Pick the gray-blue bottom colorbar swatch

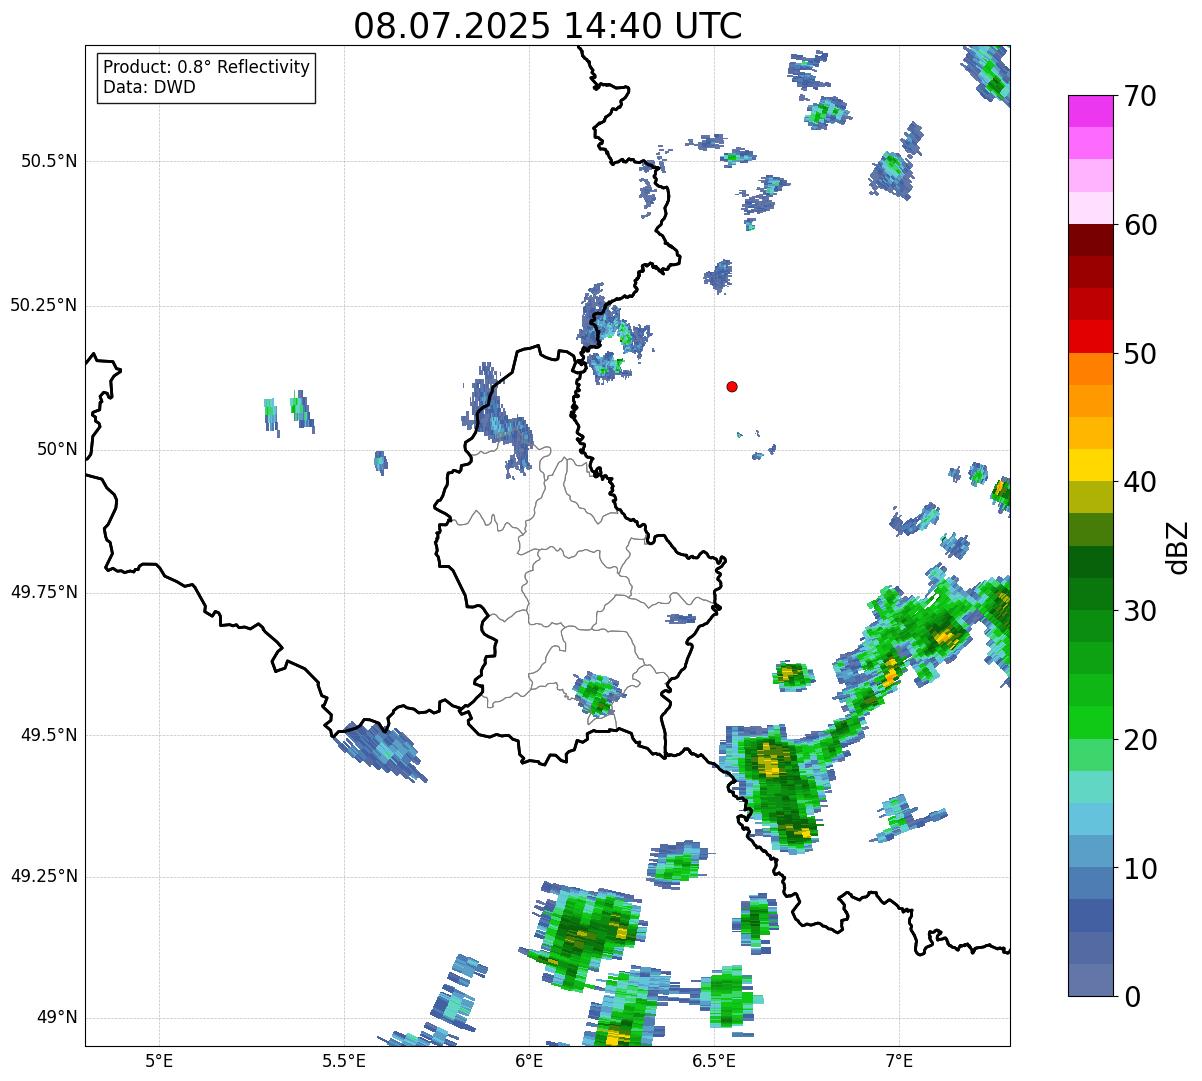[x=1091, y=980]
